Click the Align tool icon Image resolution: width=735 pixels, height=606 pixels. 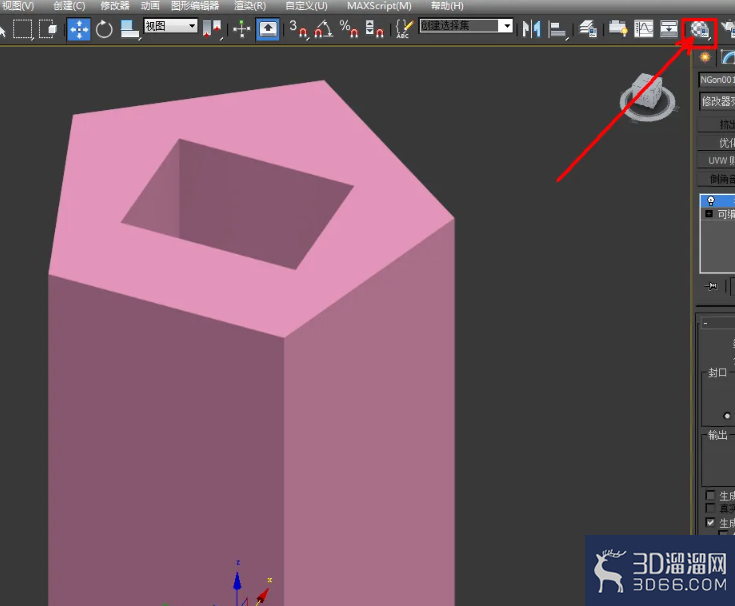click(557, 30)
